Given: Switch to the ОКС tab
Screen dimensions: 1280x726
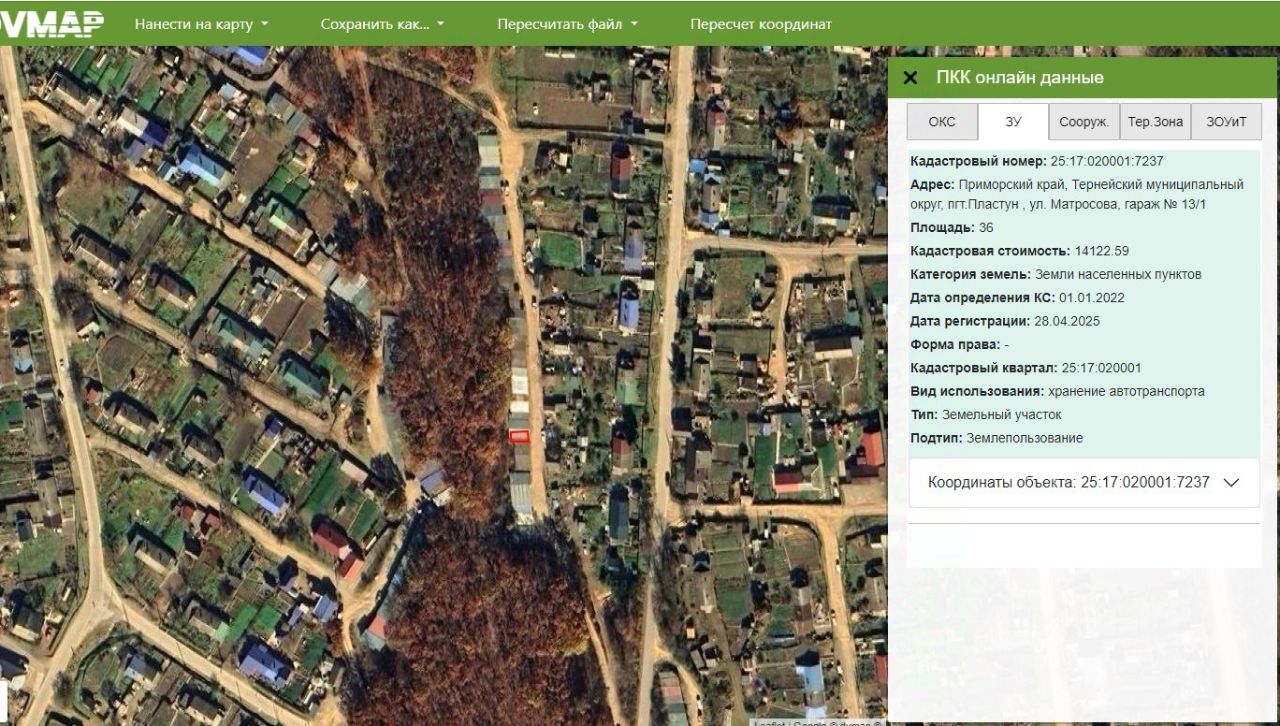Looking at the screenshot, I should [942, 122].
